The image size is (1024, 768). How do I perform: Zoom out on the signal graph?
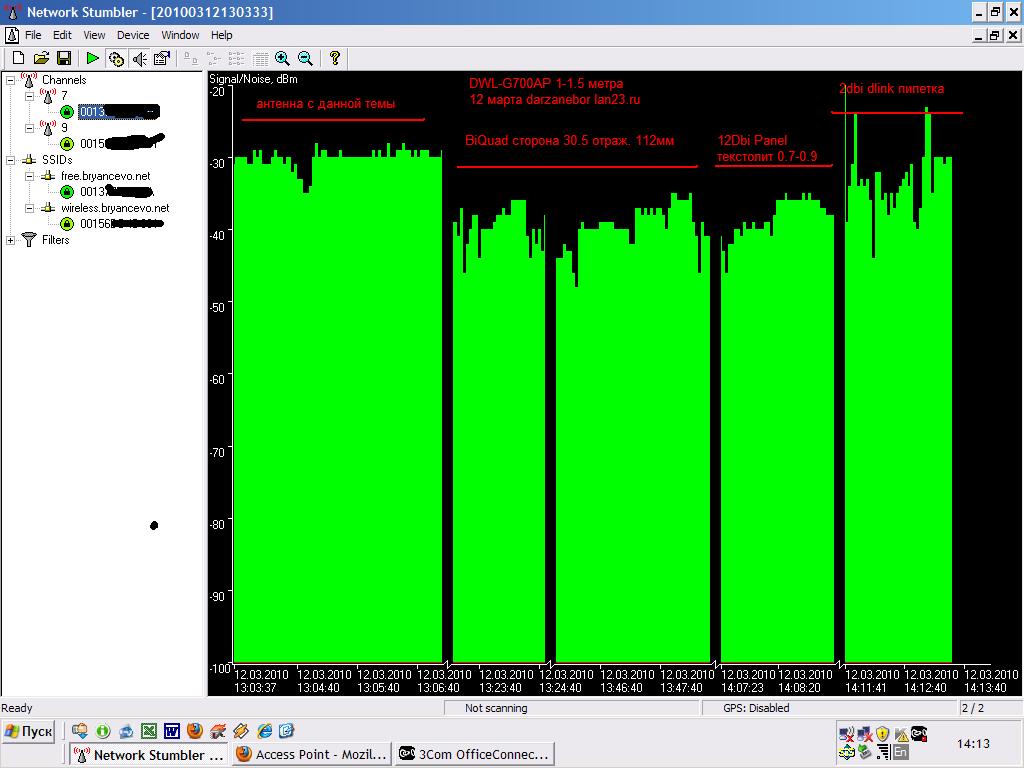[x=305, y=59]
